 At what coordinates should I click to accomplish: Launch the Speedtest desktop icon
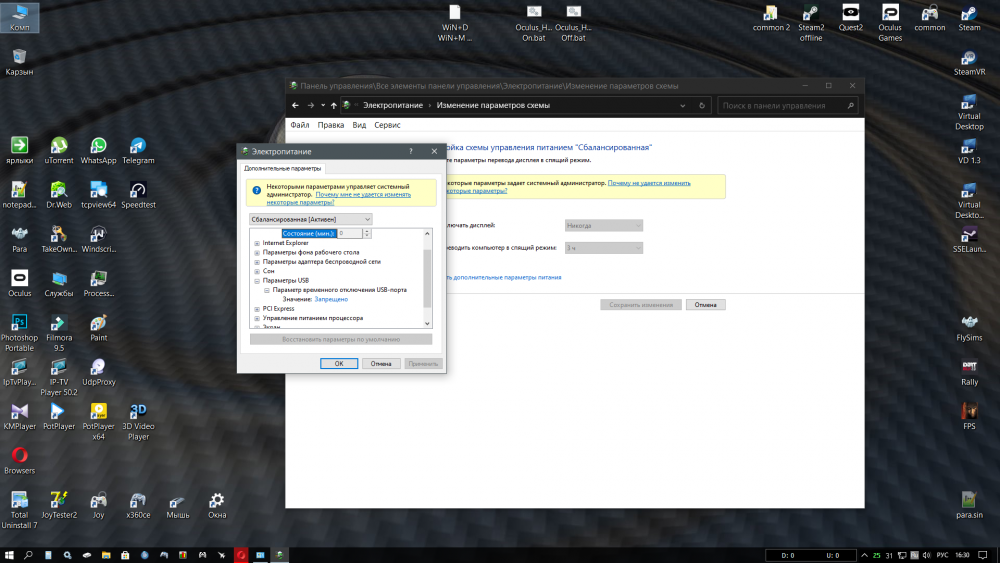138,191
